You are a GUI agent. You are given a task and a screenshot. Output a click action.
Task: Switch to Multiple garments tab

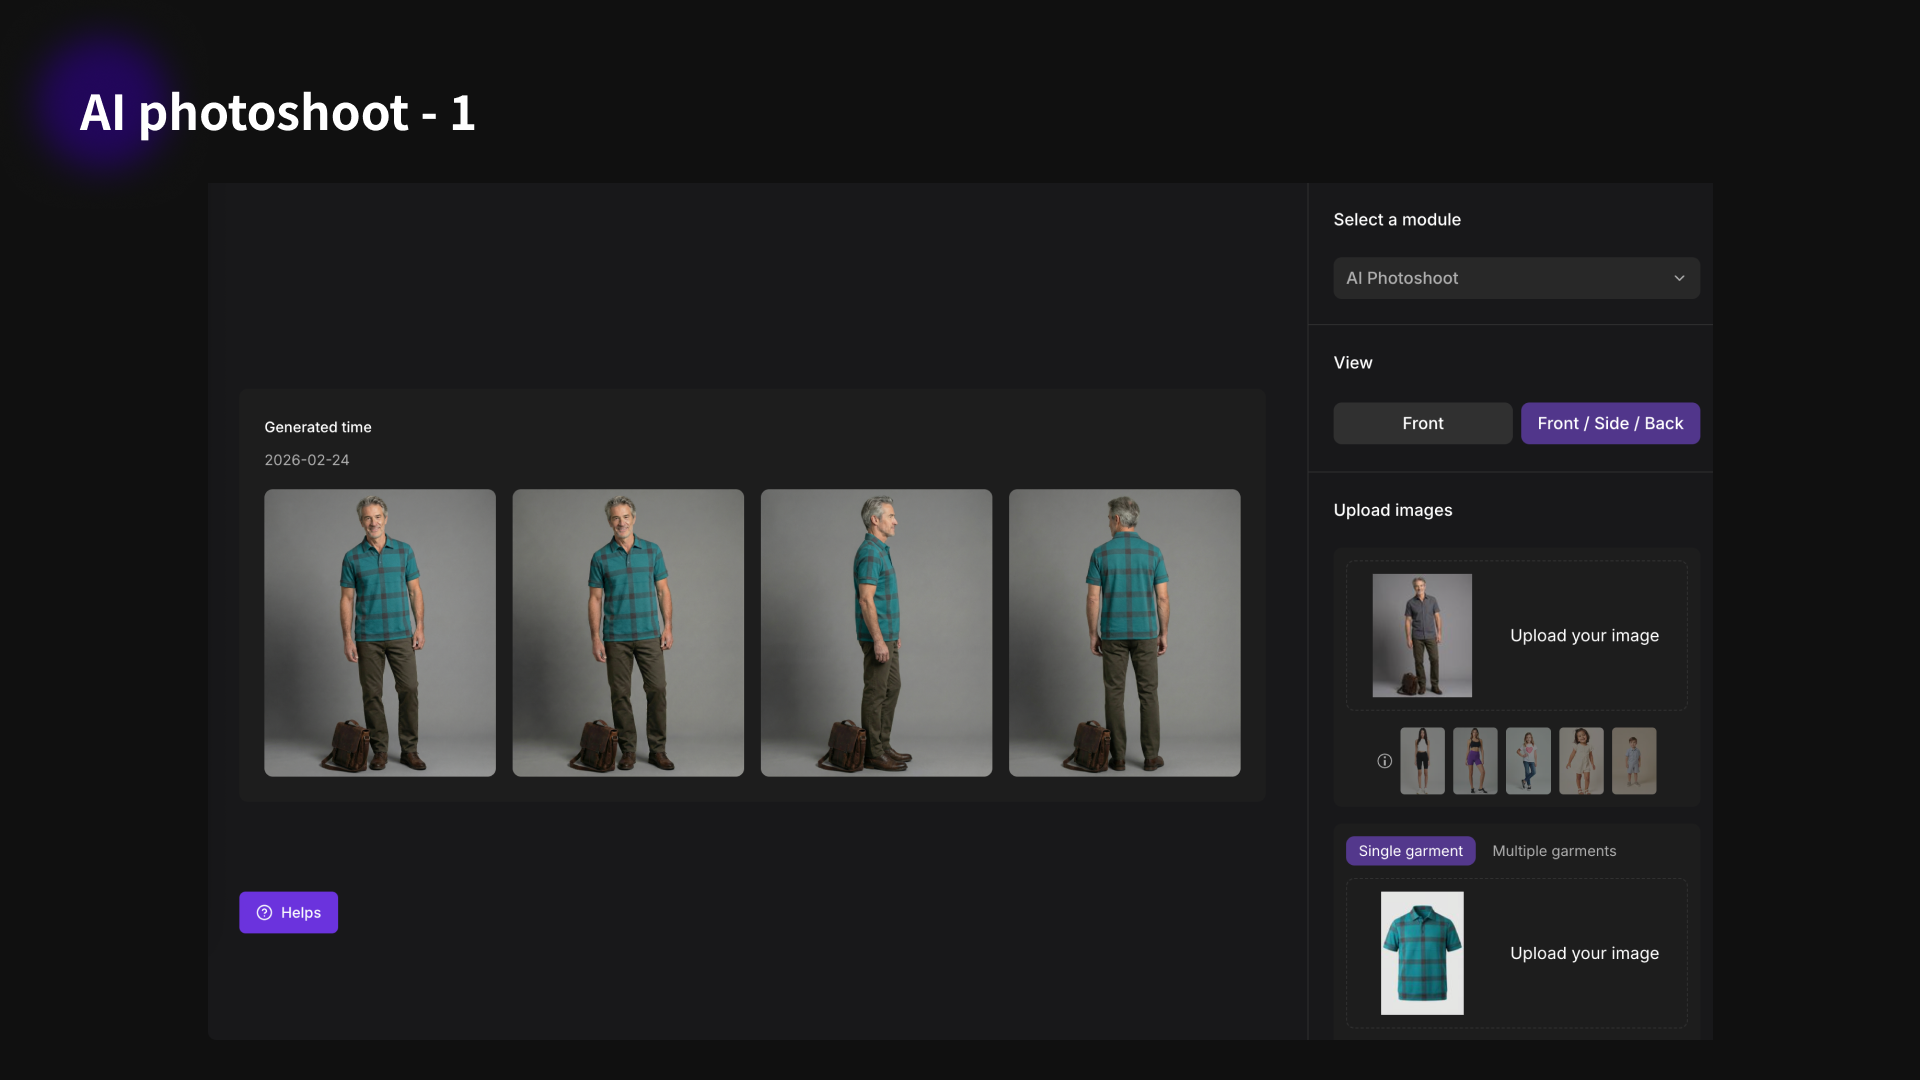click(x=1554, y=851)
